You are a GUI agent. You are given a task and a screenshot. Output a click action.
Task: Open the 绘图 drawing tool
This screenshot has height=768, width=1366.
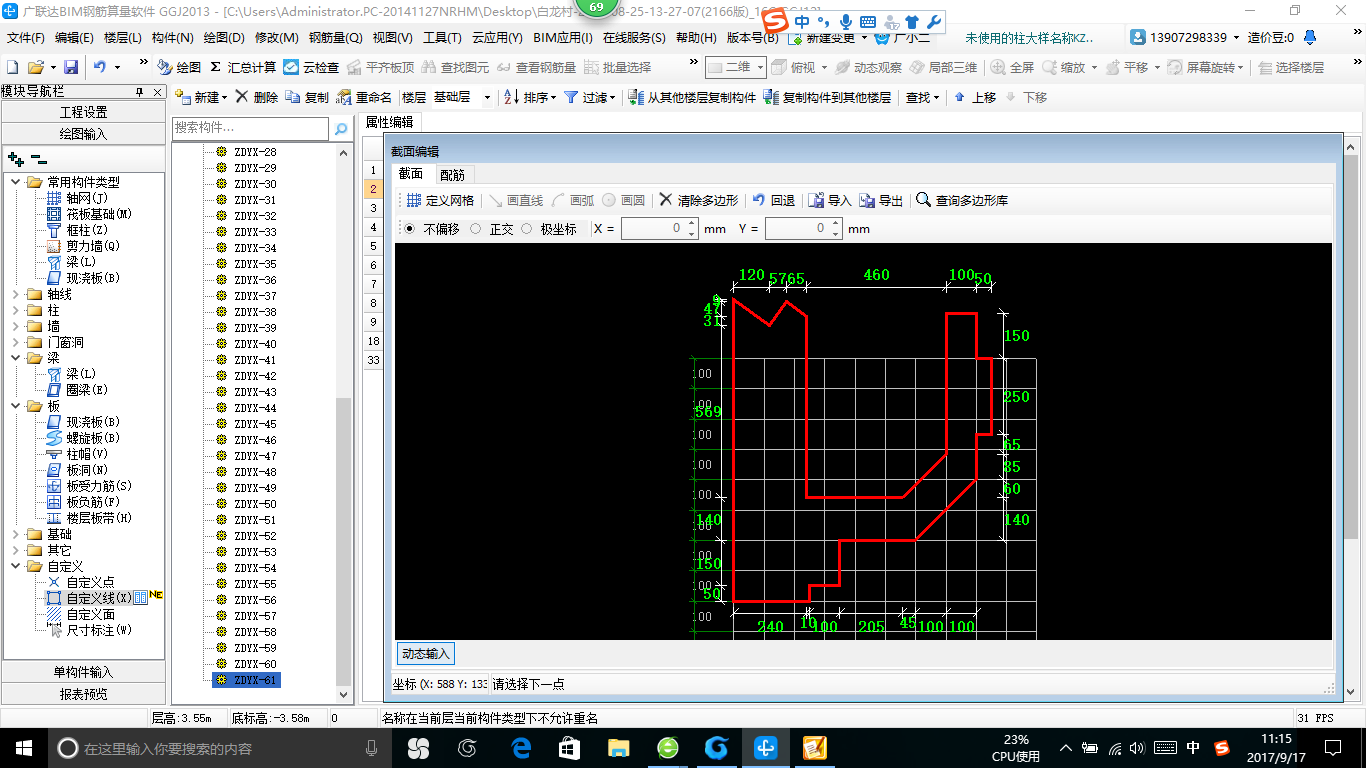[x=180, y=67]
